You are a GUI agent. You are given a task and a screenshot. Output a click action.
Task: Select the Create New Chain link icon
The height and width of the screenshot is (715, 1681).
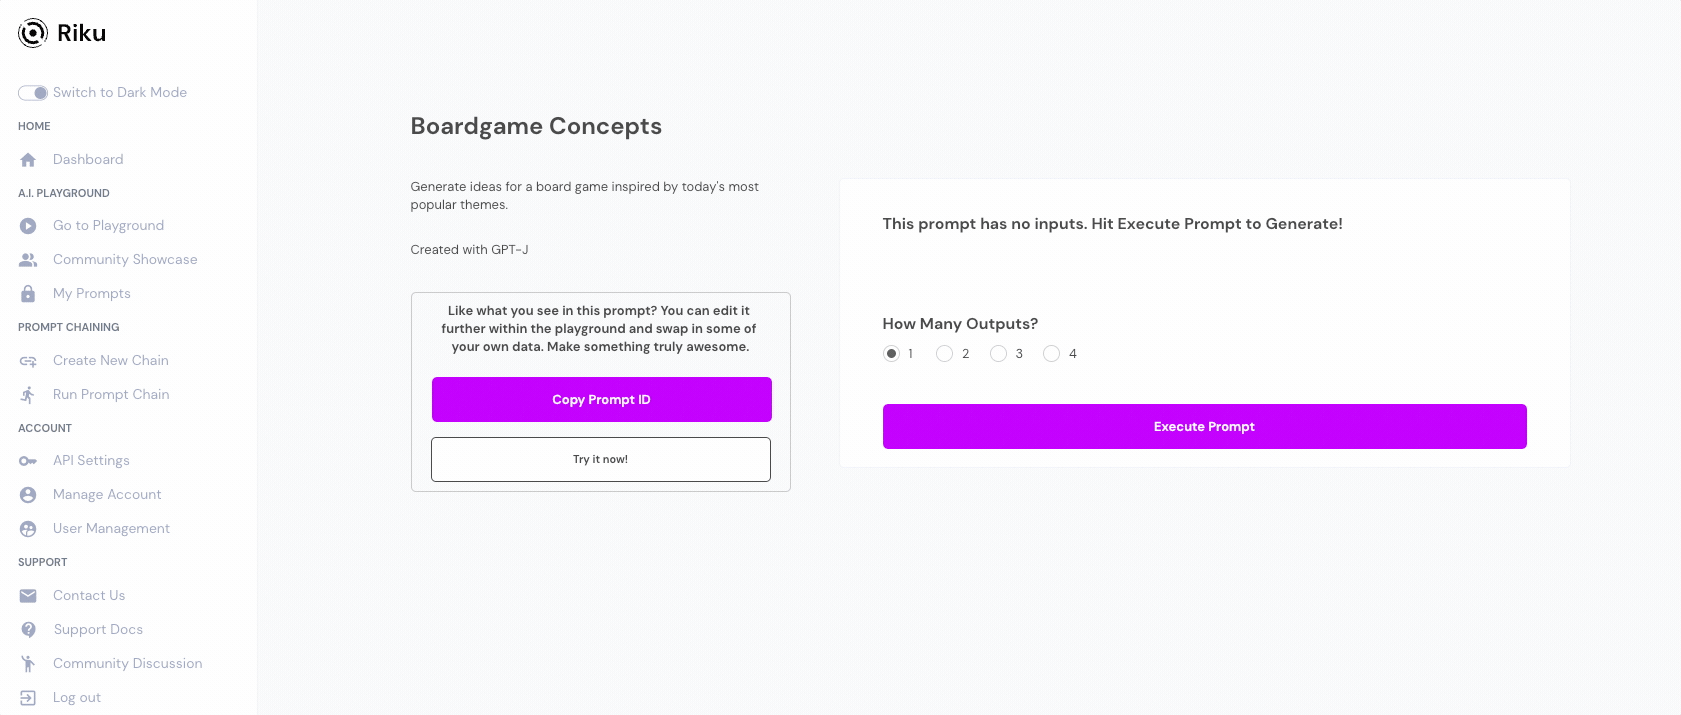coord(28,360)
